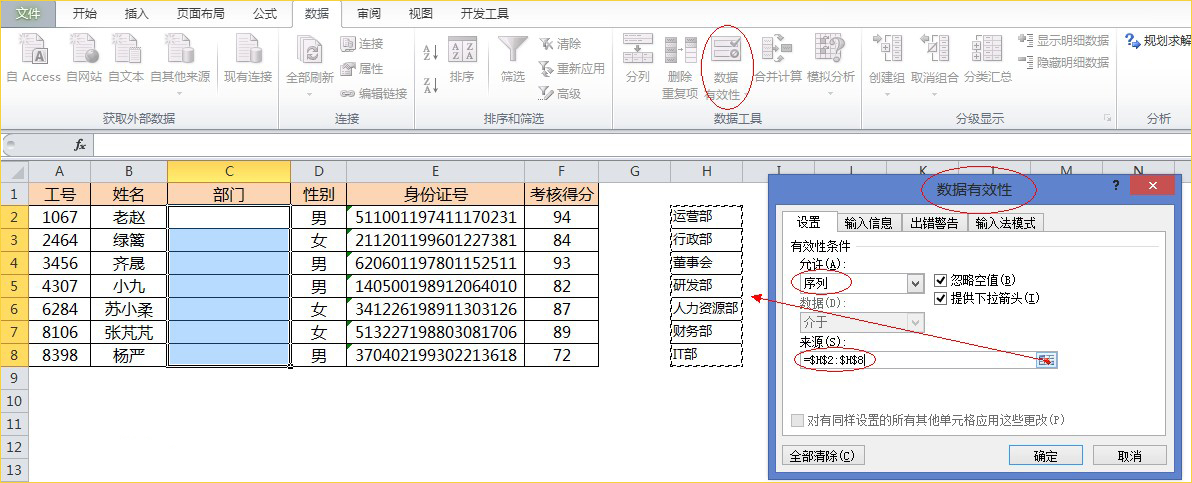The height and width of the screenshot is (483, 1192).
Task: Open the 连接 connections item
Action: [x=362, y=44]
